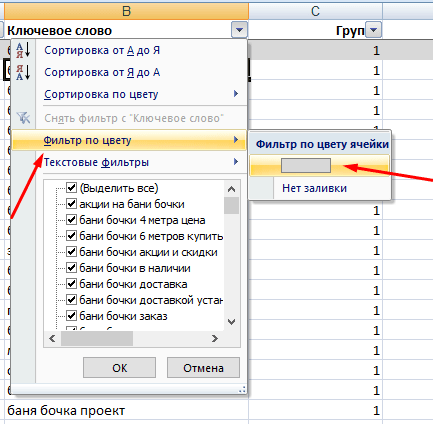Open the Груп column filter dropdown
The image size is (433, 424).
[374, 30]
